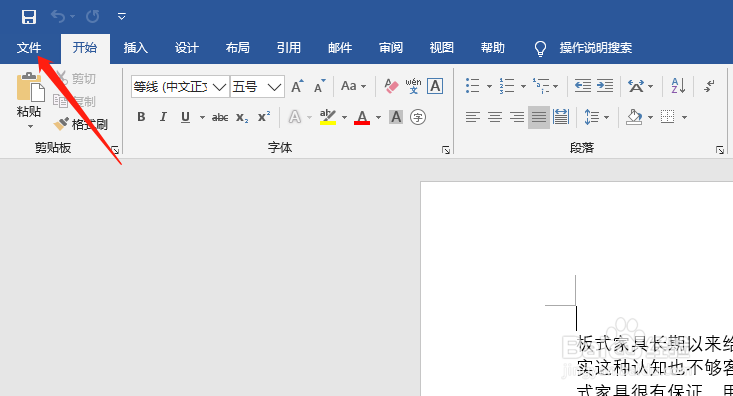Open the 帮助 (Help) tab
Screen dimensions: 733x396
pyautogui.click(x=493, y=48)
